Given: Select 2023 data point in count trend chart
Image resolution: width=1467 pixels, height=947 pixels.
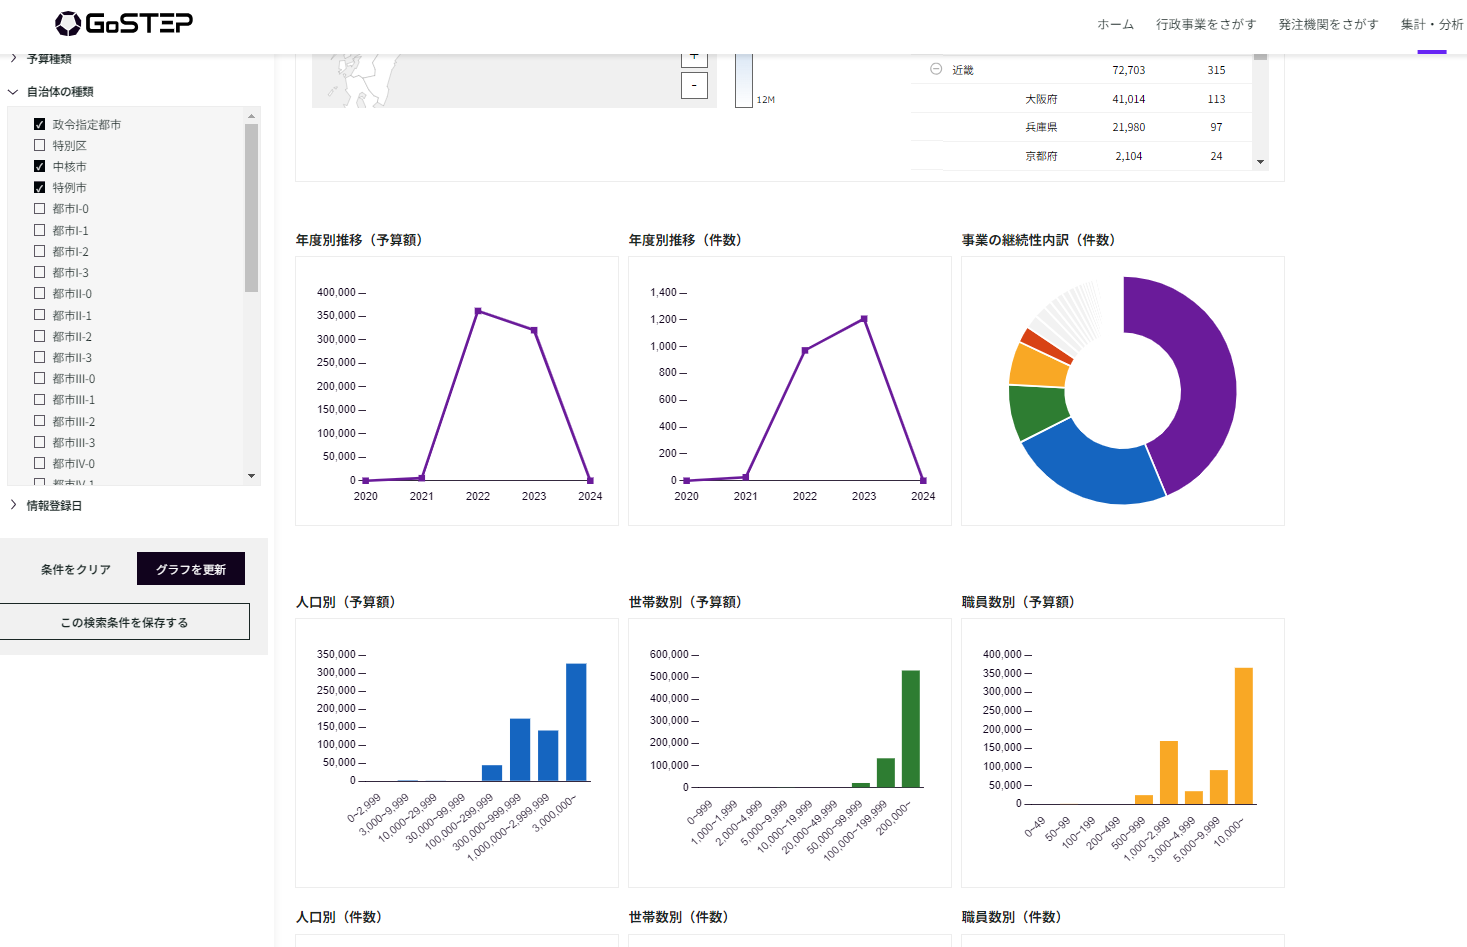Looking at the screenshot, I should click(864, 319).
